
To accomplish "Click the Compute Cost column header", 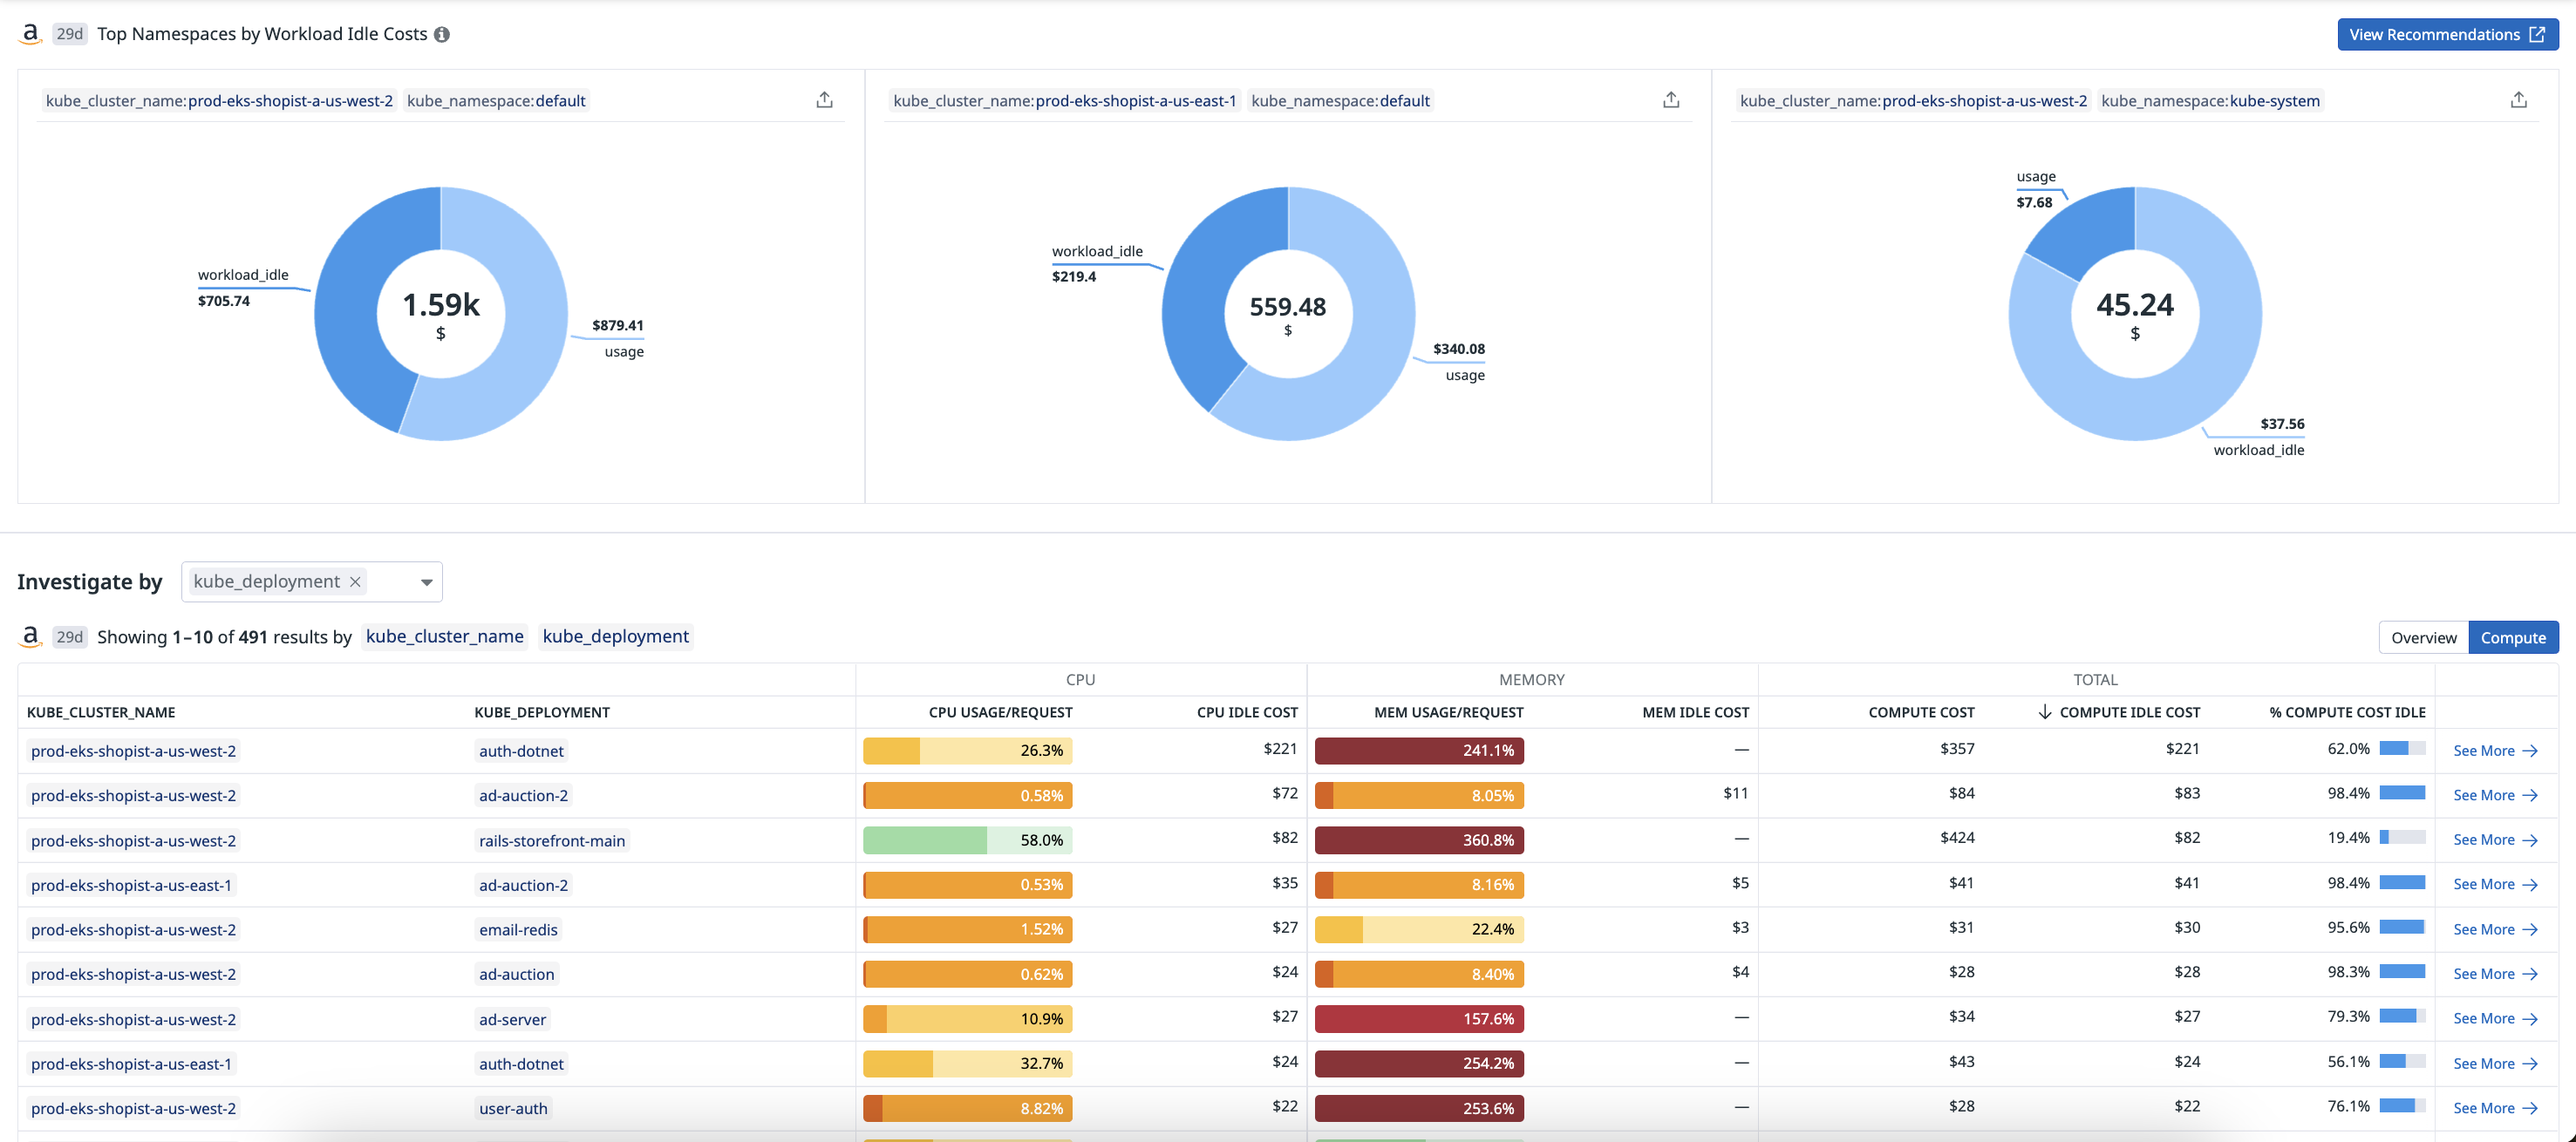I will coord(1921,712).
